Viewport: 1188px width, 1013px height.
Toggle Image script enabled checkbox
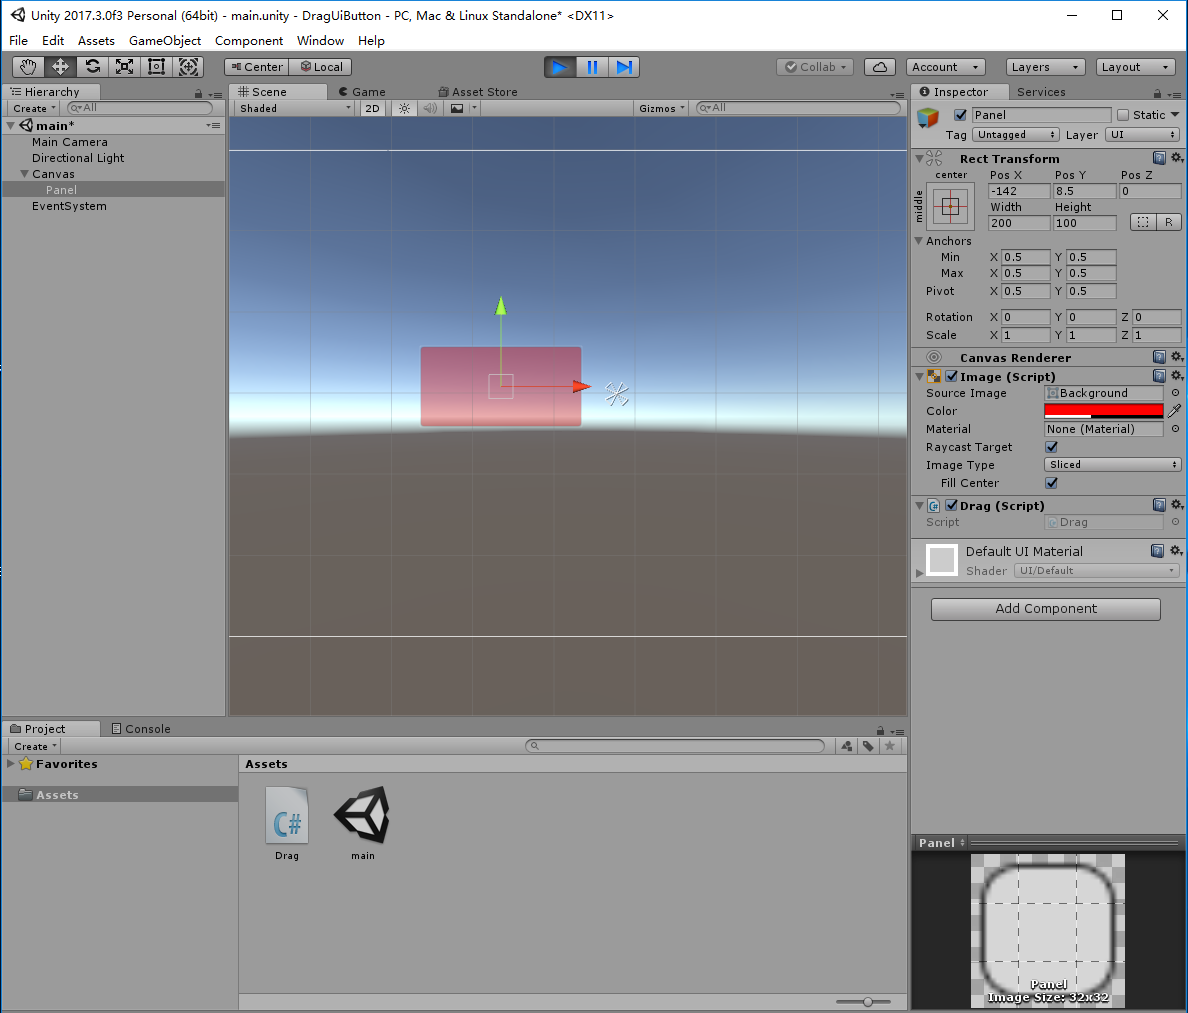tap(952, 377)
